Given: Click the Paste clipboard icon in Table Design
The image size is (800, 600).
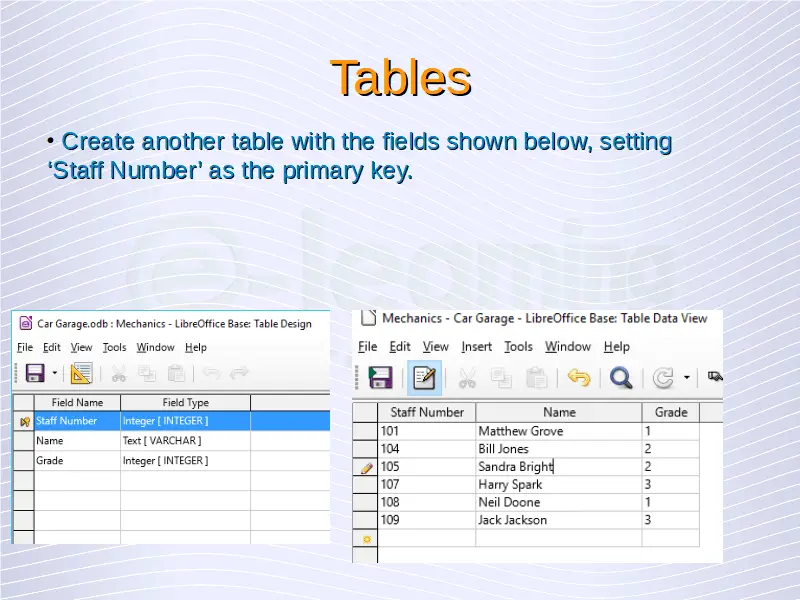Looking at the screenshot, I should [177, 373].
